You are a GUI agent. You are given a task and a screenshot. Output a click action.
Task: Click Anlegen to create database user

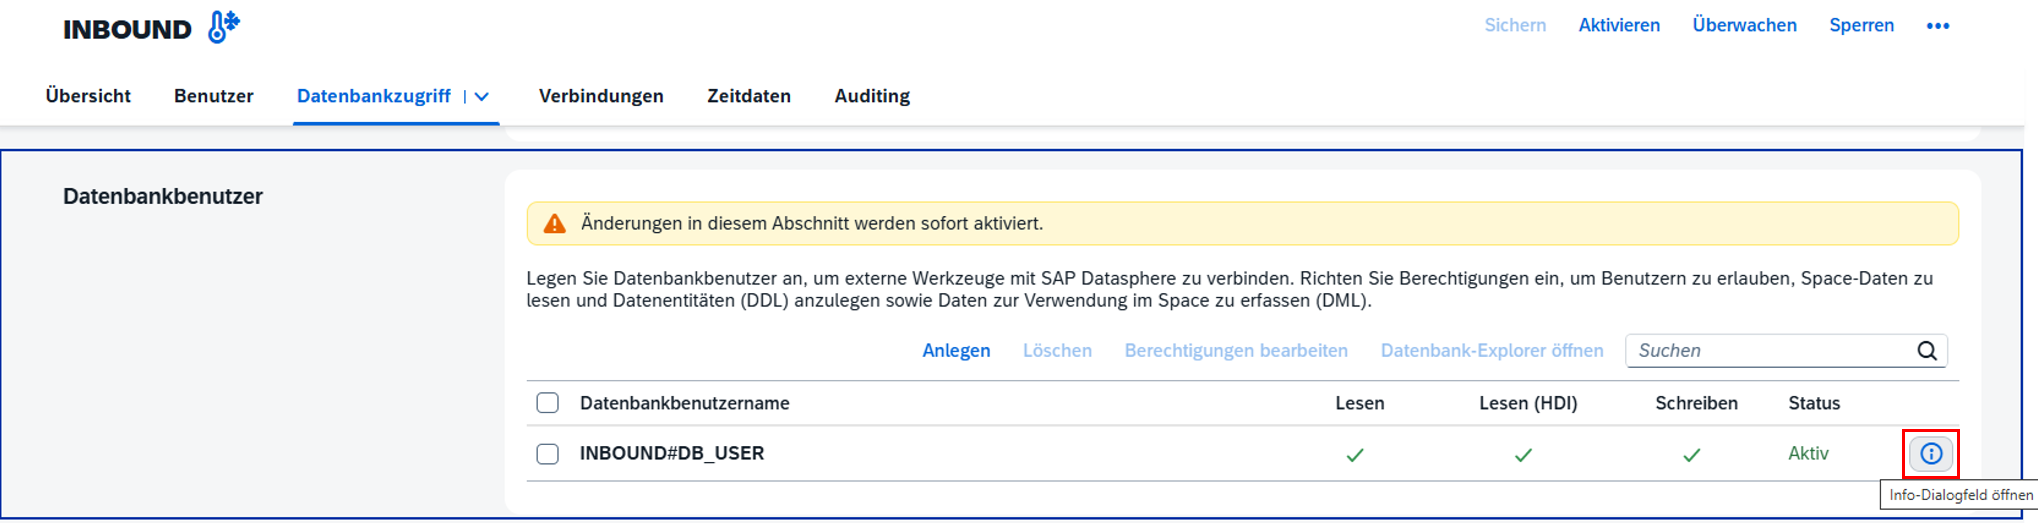pyautogui.click(x=956, y=351)
